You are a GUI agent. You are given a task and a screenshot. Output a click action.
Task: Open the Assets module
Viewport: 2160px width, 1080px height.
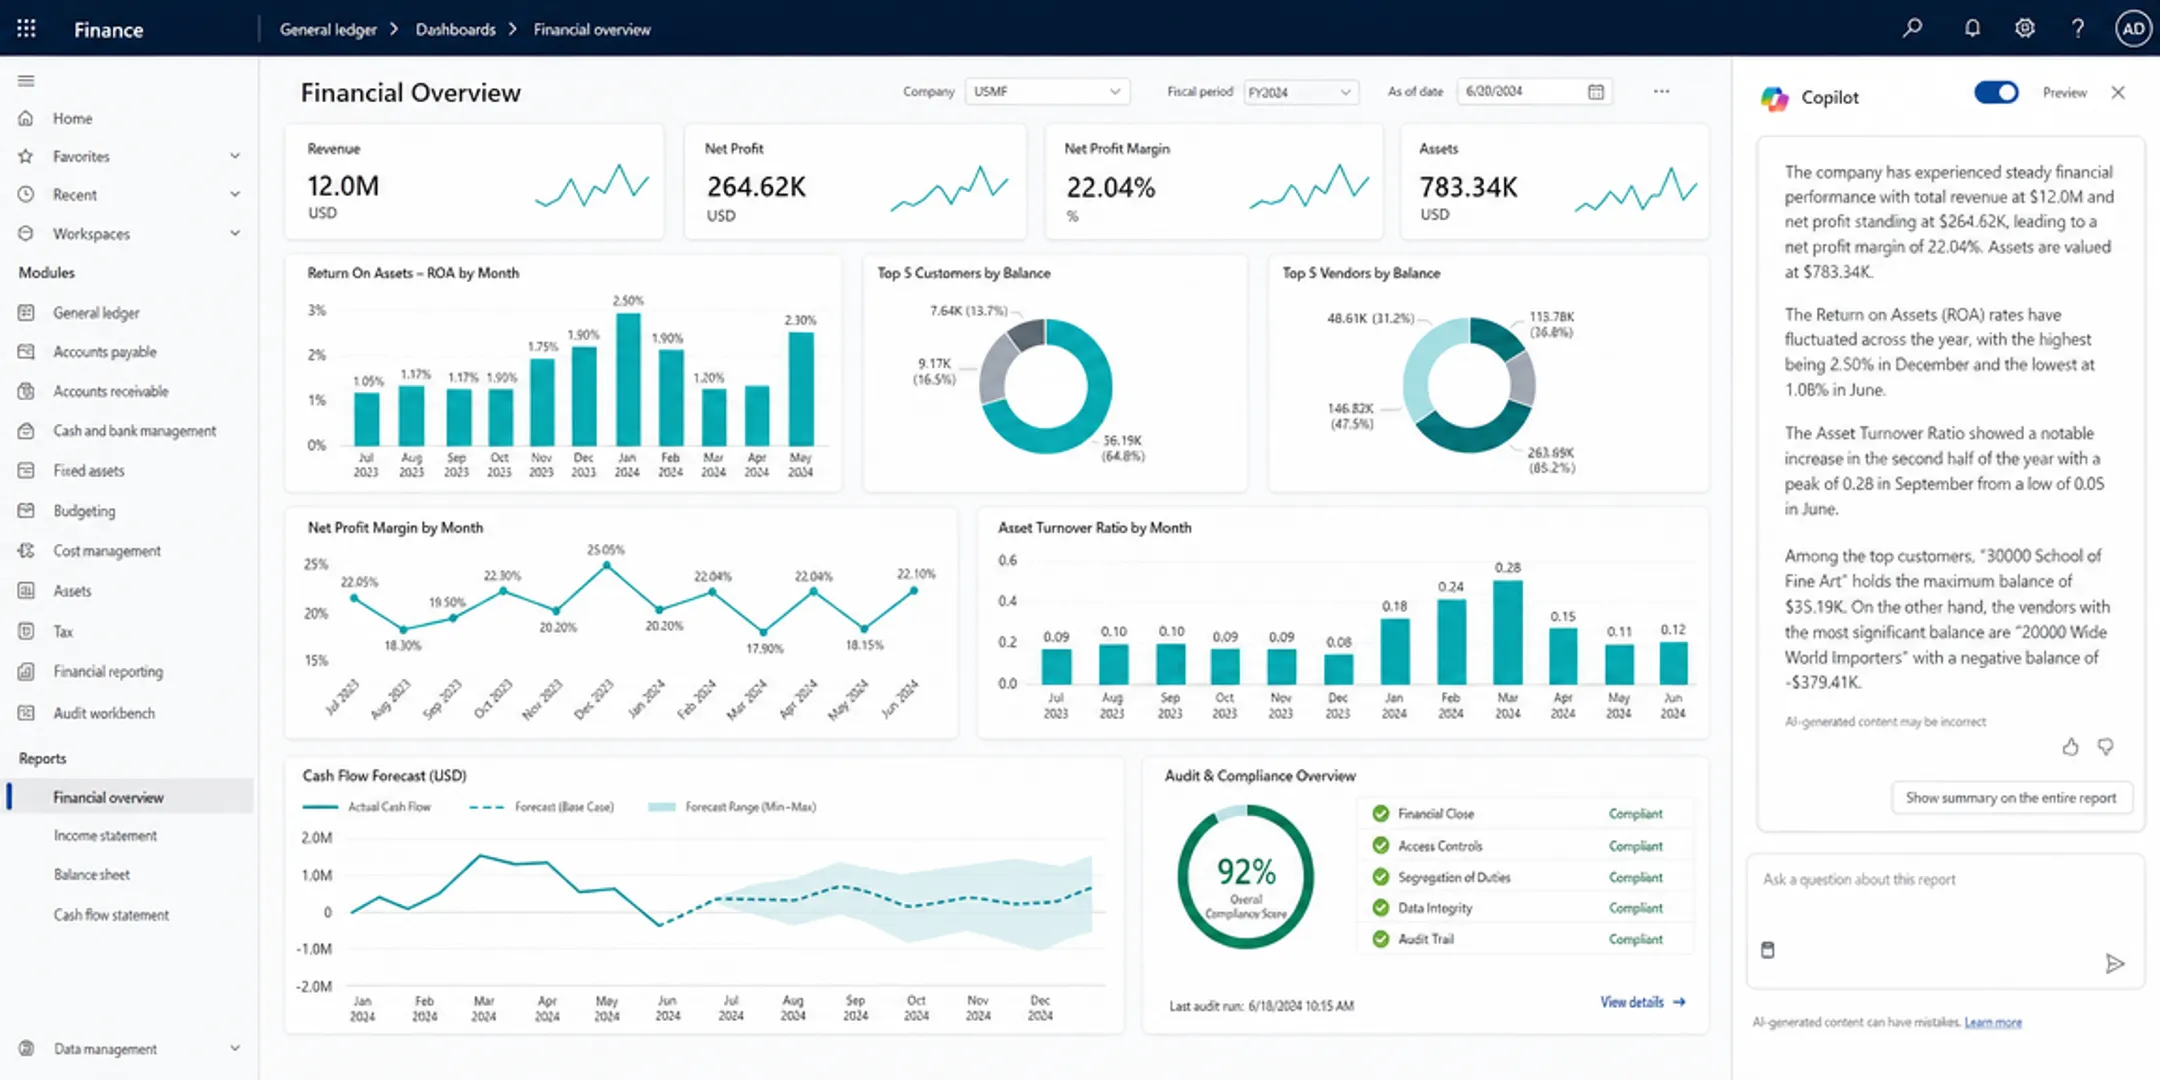pos(72,591)
